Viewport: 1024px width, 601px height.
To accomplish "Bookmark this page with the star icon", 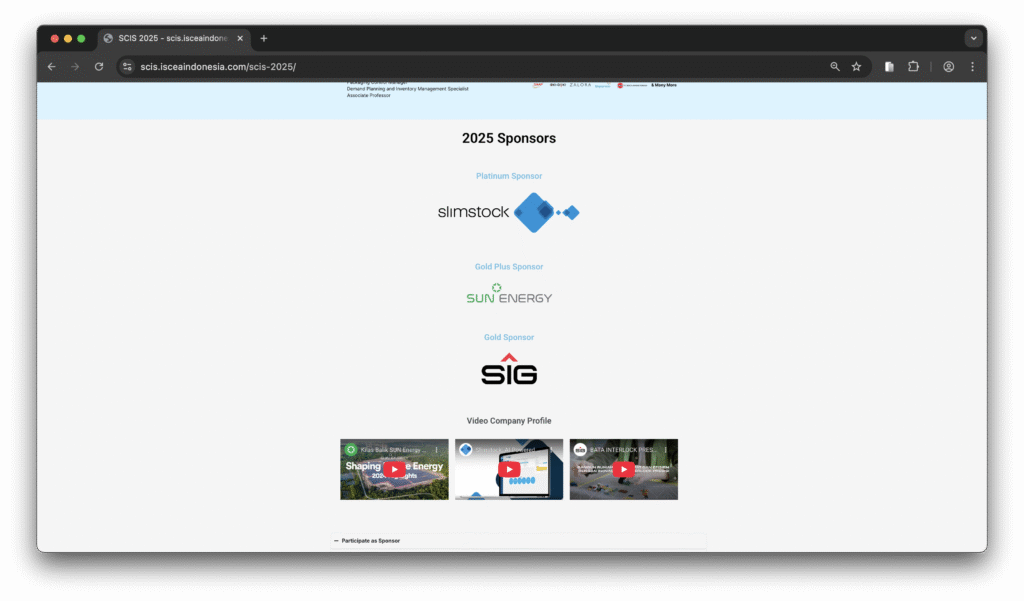I will coord(856,67).
